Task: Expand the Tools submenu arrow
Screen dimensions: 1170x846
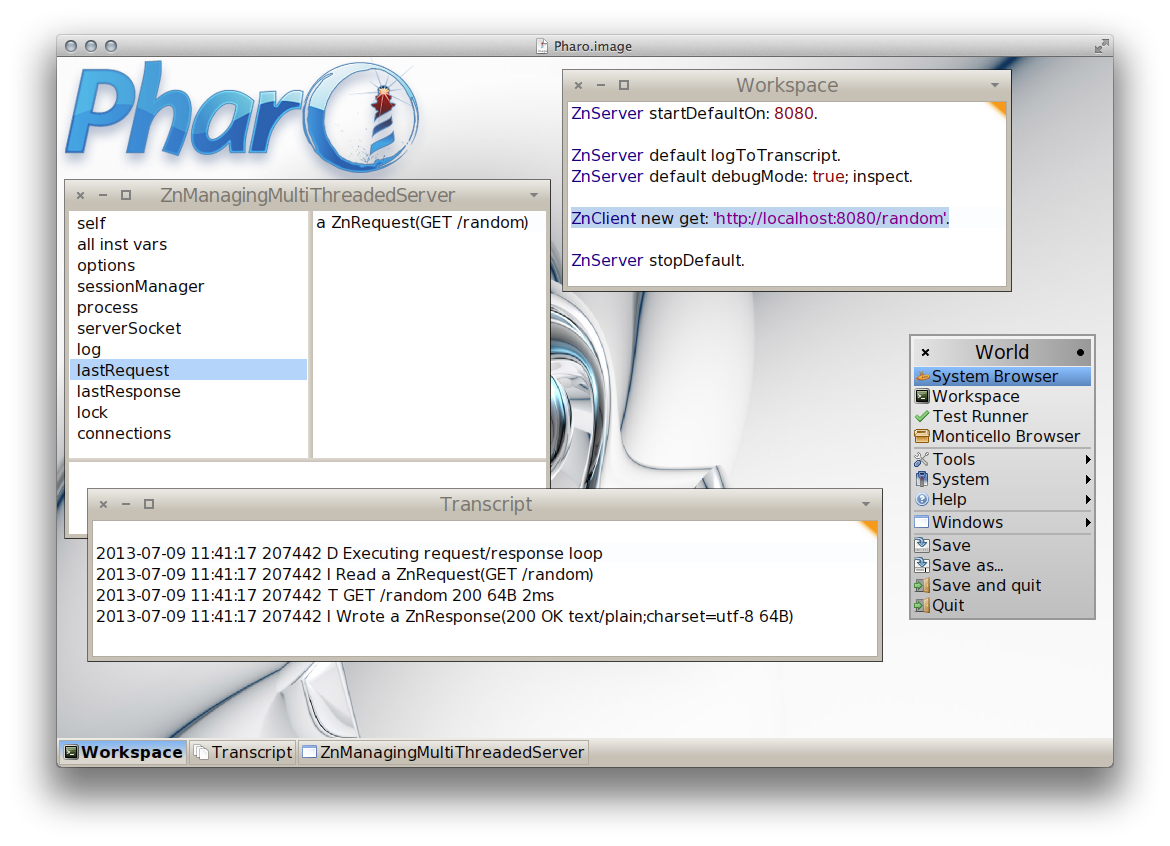Action: pyautogui.click(x=1088, y=460)
